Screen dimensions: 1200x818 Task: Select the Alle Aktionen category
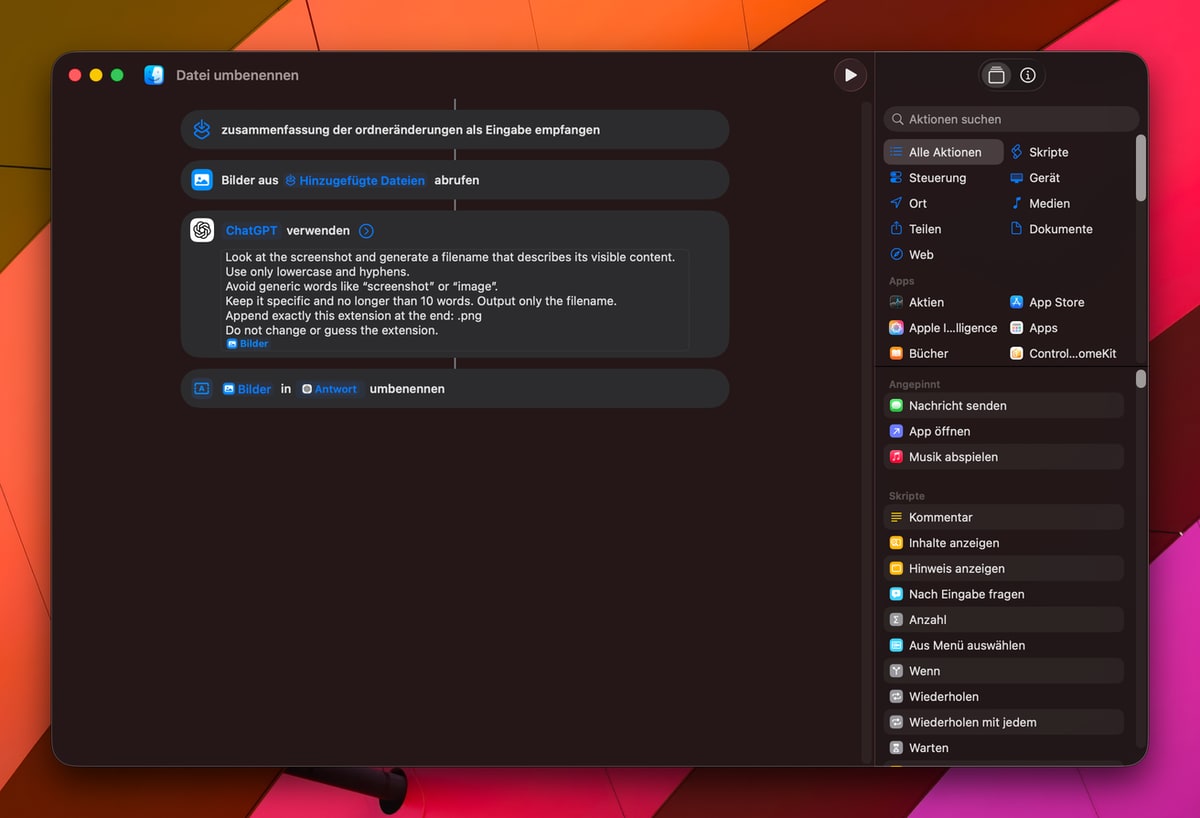[x=944, y=152]
